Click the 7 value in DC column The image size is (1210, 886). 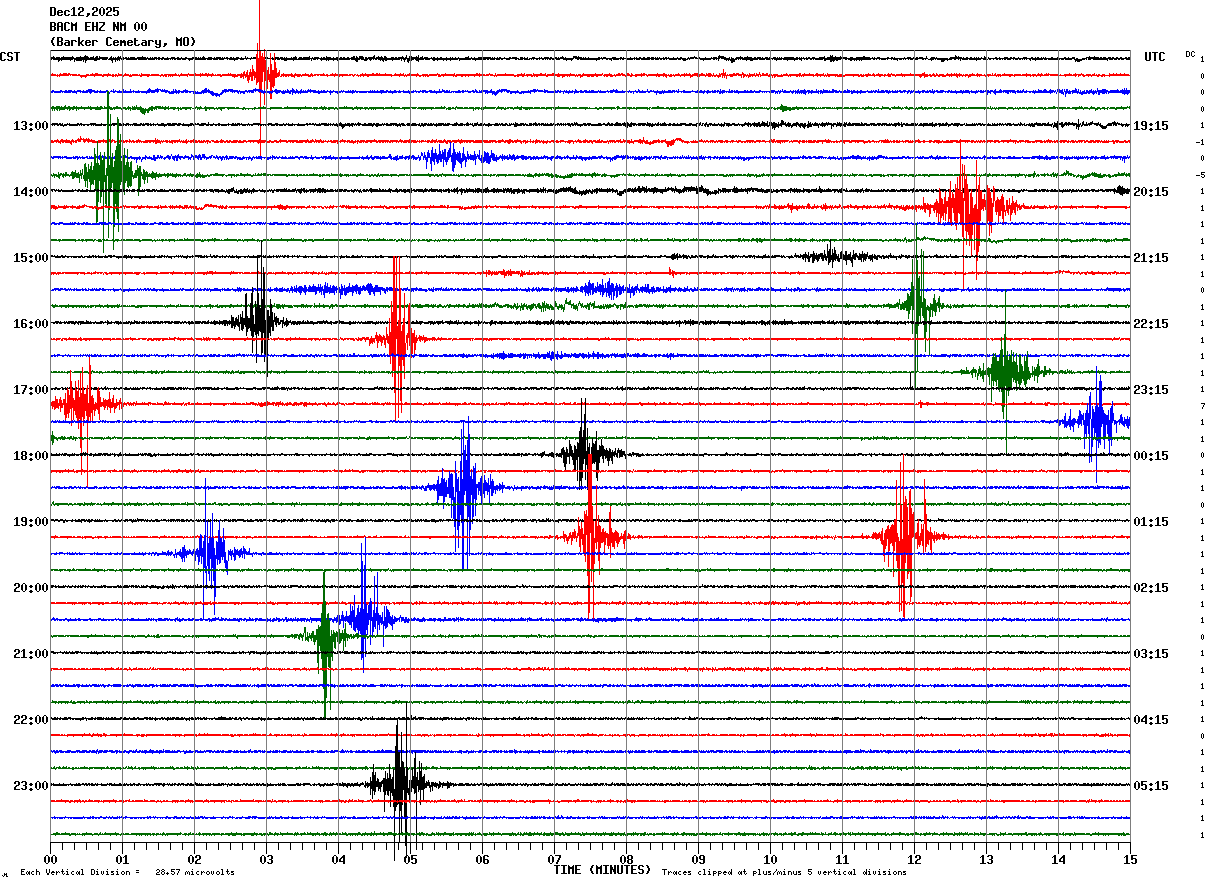(x=1202, y=406)
